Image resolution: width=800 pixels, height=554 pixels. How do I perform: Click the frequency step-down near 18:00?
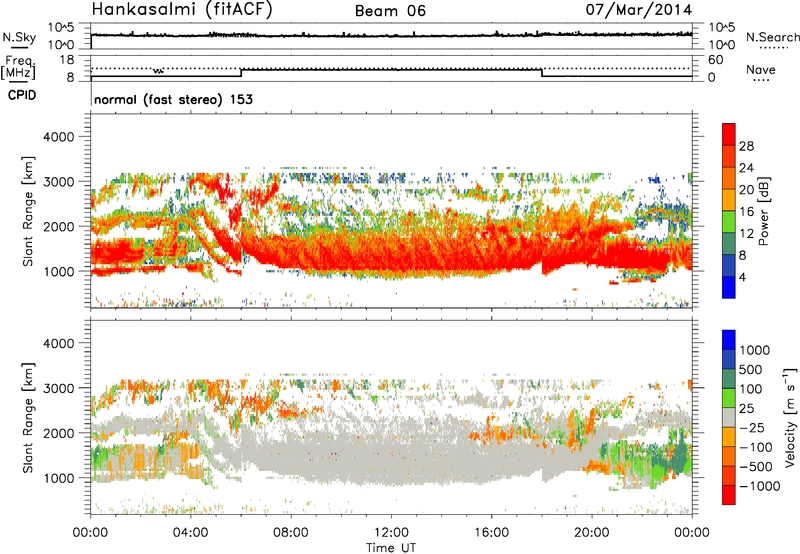(542, 73)
